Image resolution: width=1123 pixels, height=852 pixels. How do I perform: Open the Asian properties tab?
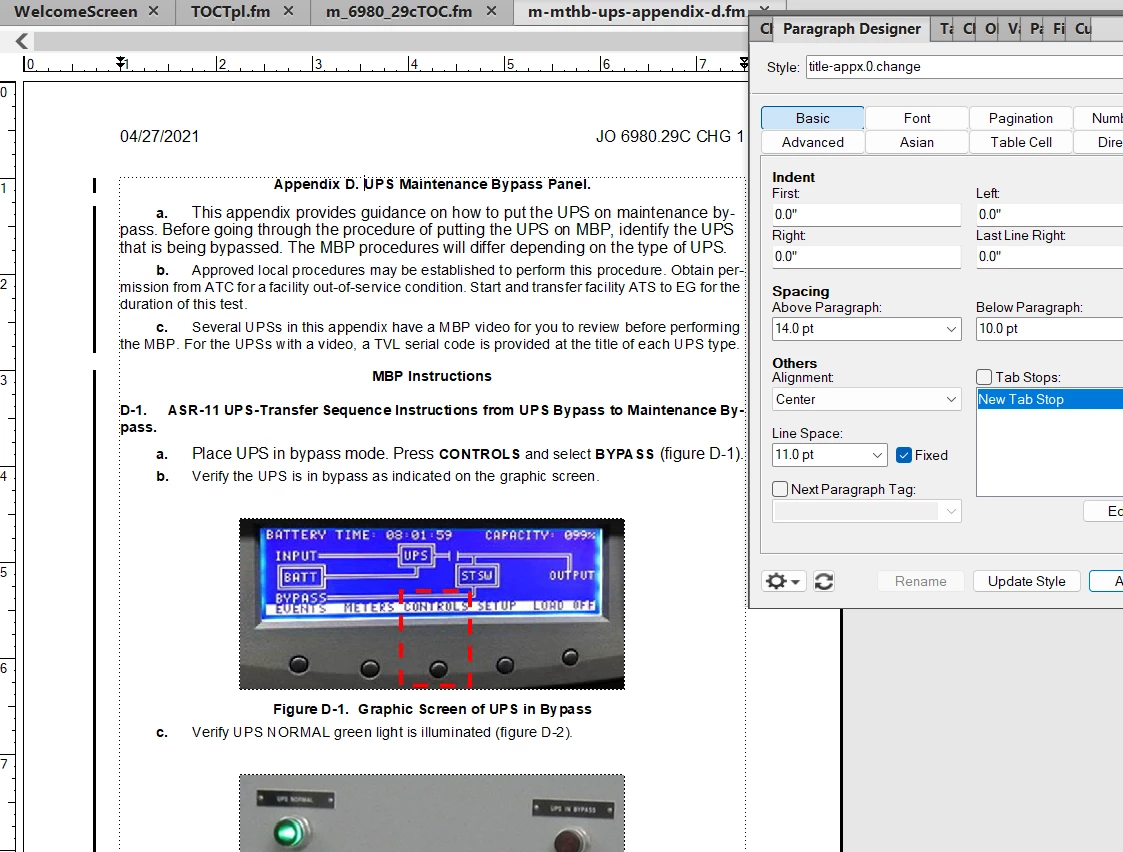click(x=917, y=142)
